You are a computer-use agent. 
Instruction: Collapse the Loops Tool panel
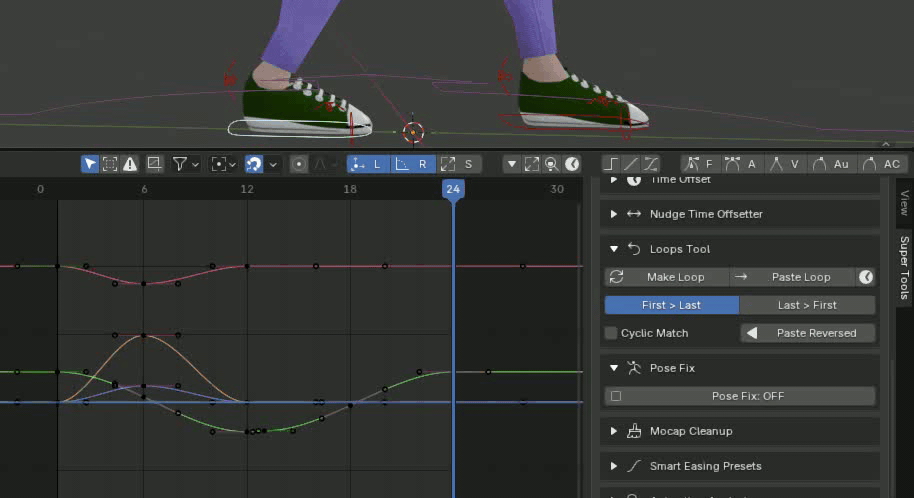tap(614, 249)
